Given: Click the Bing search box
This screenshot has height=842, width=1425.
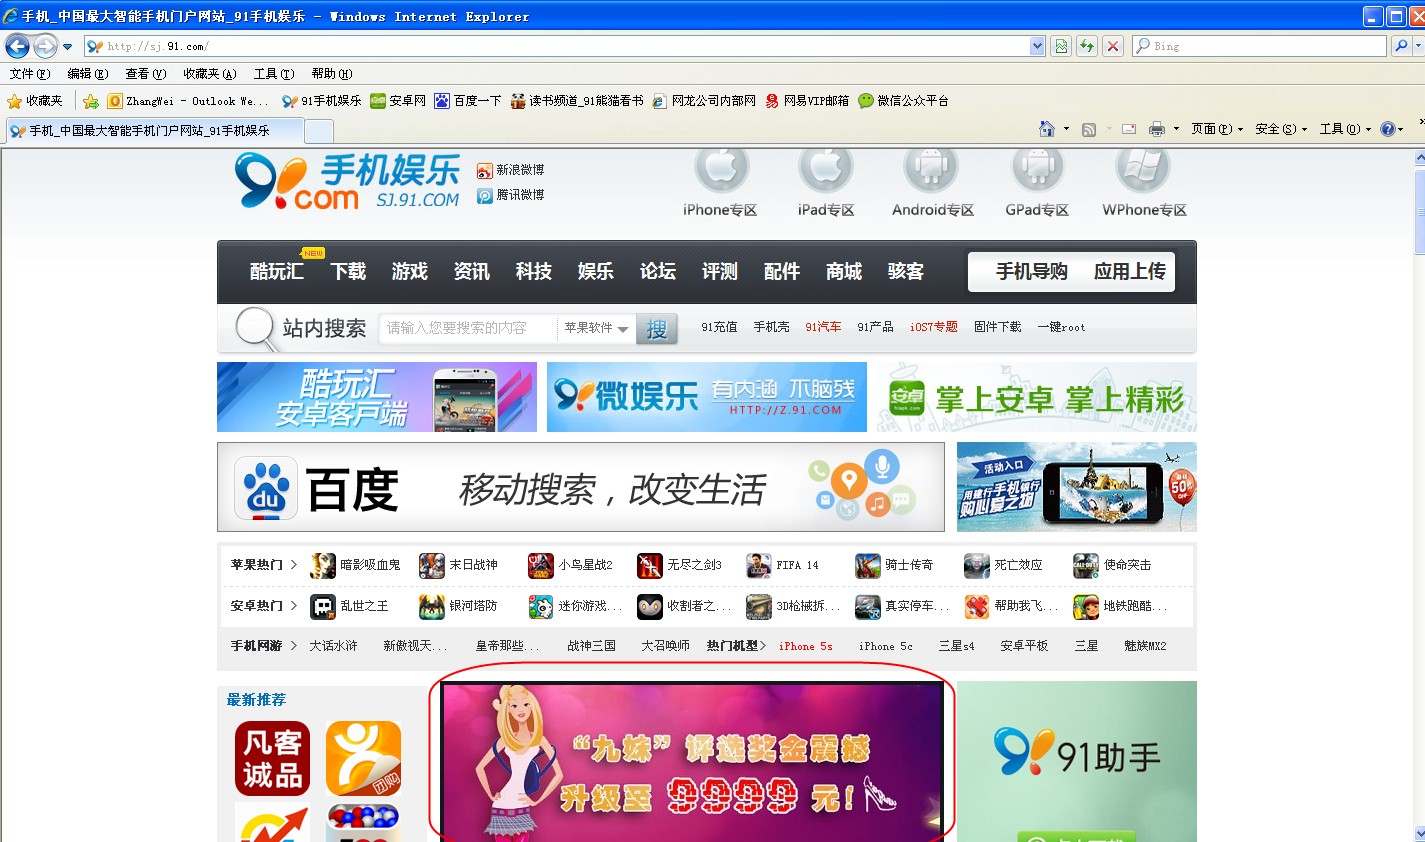Looking at the screenshot, I should point(1260,46).
